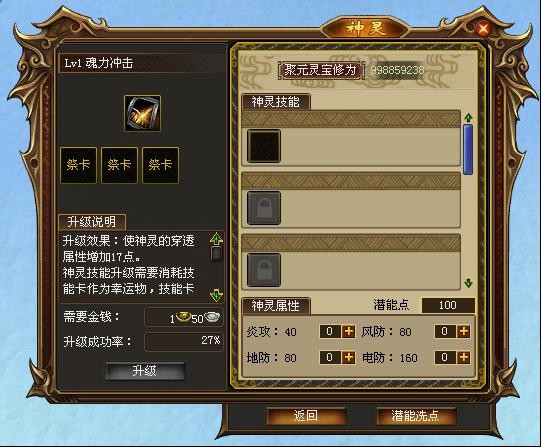Add a point to 地防 with plus

coord(349,357)
